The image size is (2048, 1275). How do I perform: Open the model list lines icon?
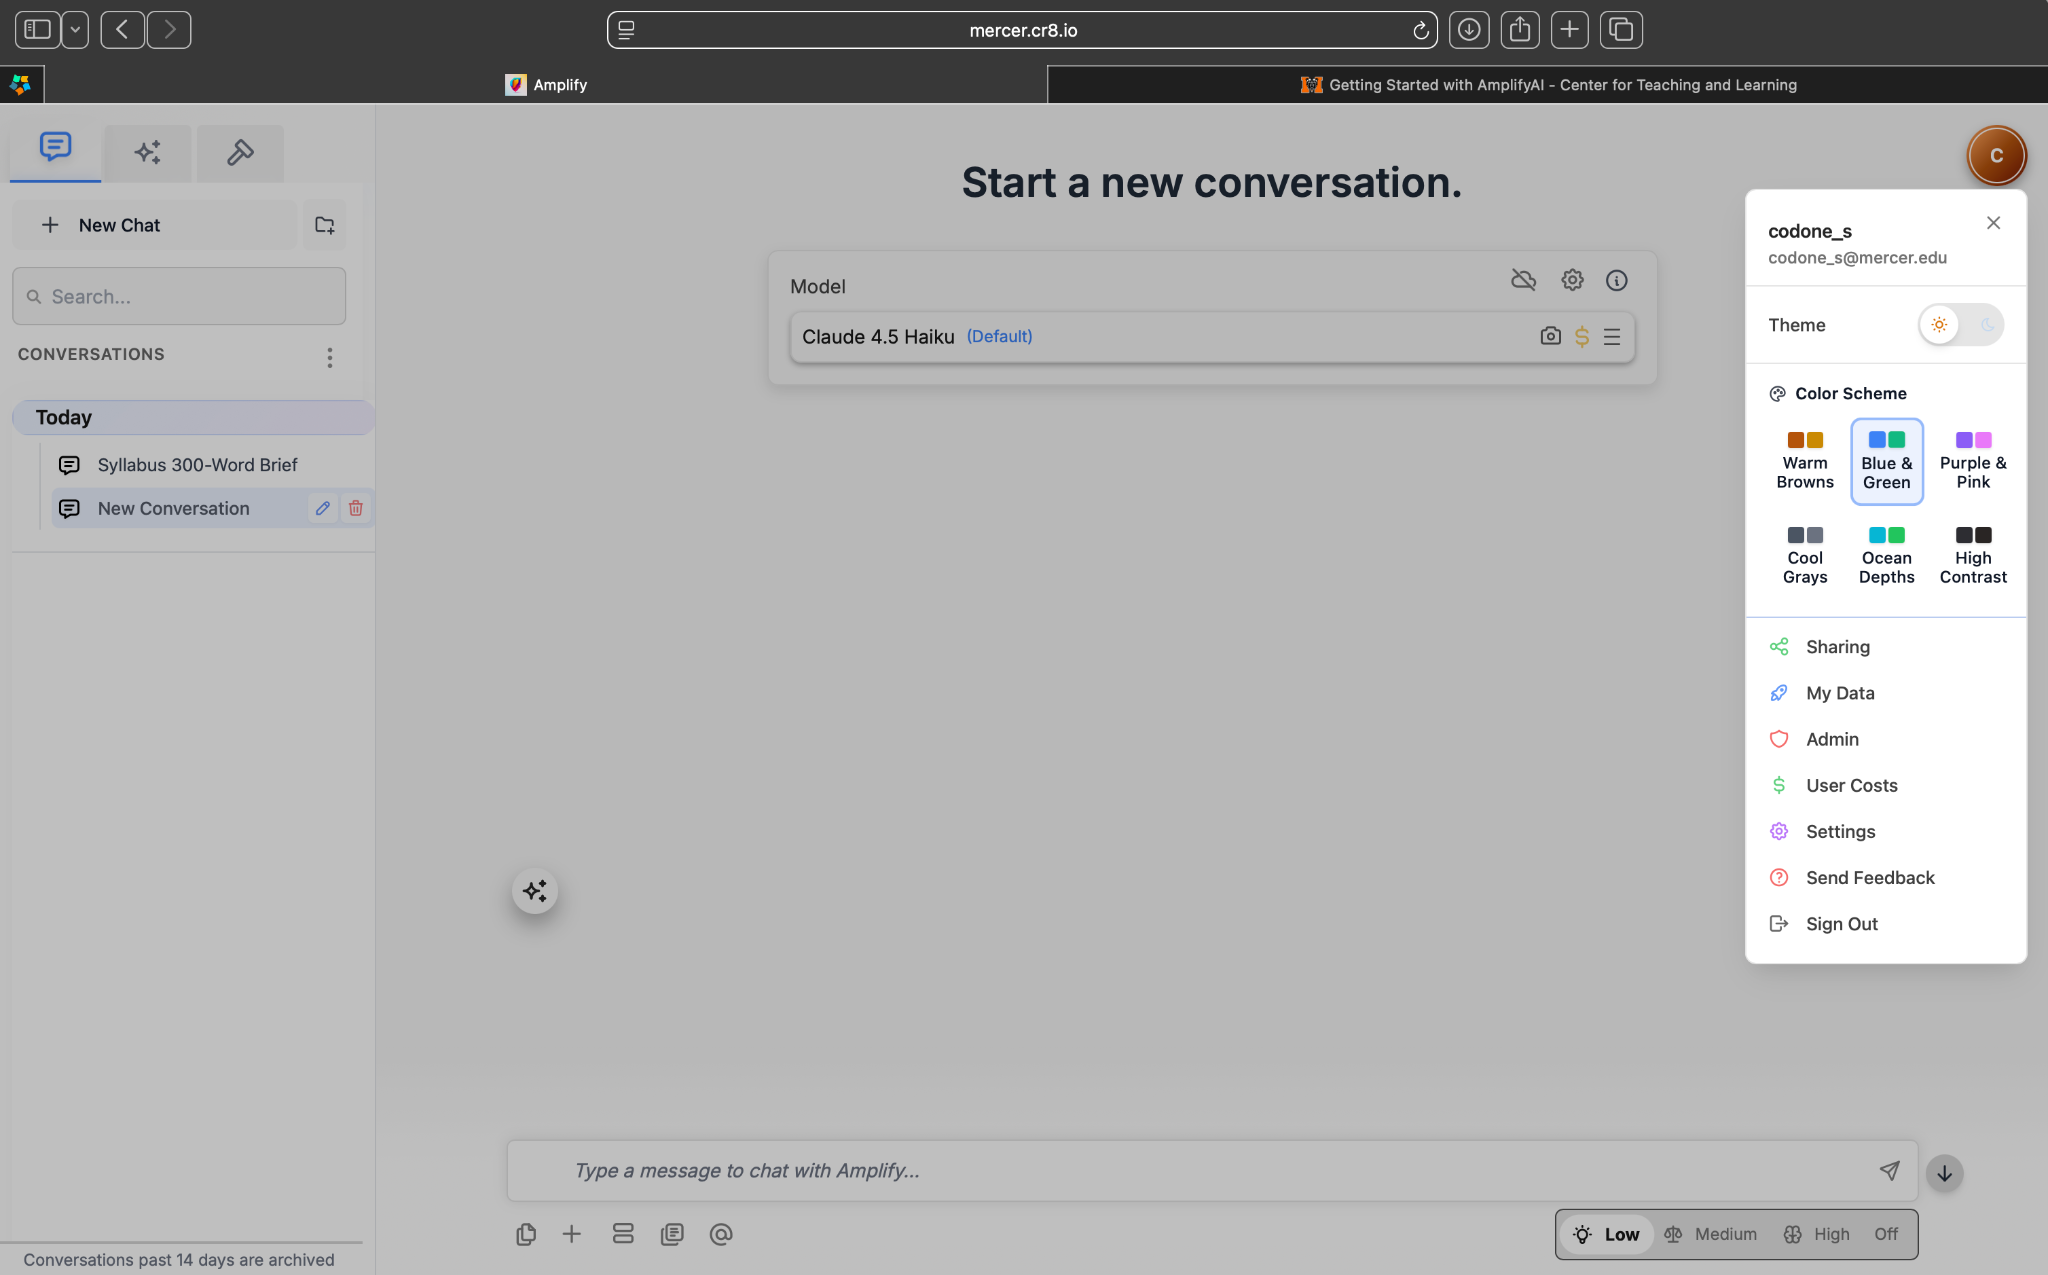[x=1612, y=337]
